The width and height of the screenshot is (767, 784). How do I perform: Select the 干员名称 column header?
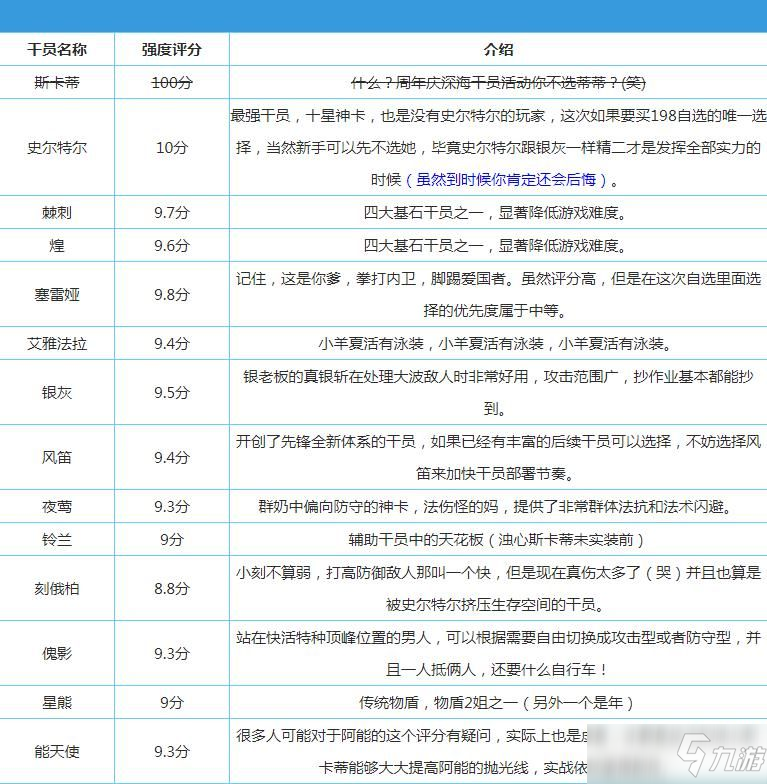pyautogui.click(x=57, y=50)
